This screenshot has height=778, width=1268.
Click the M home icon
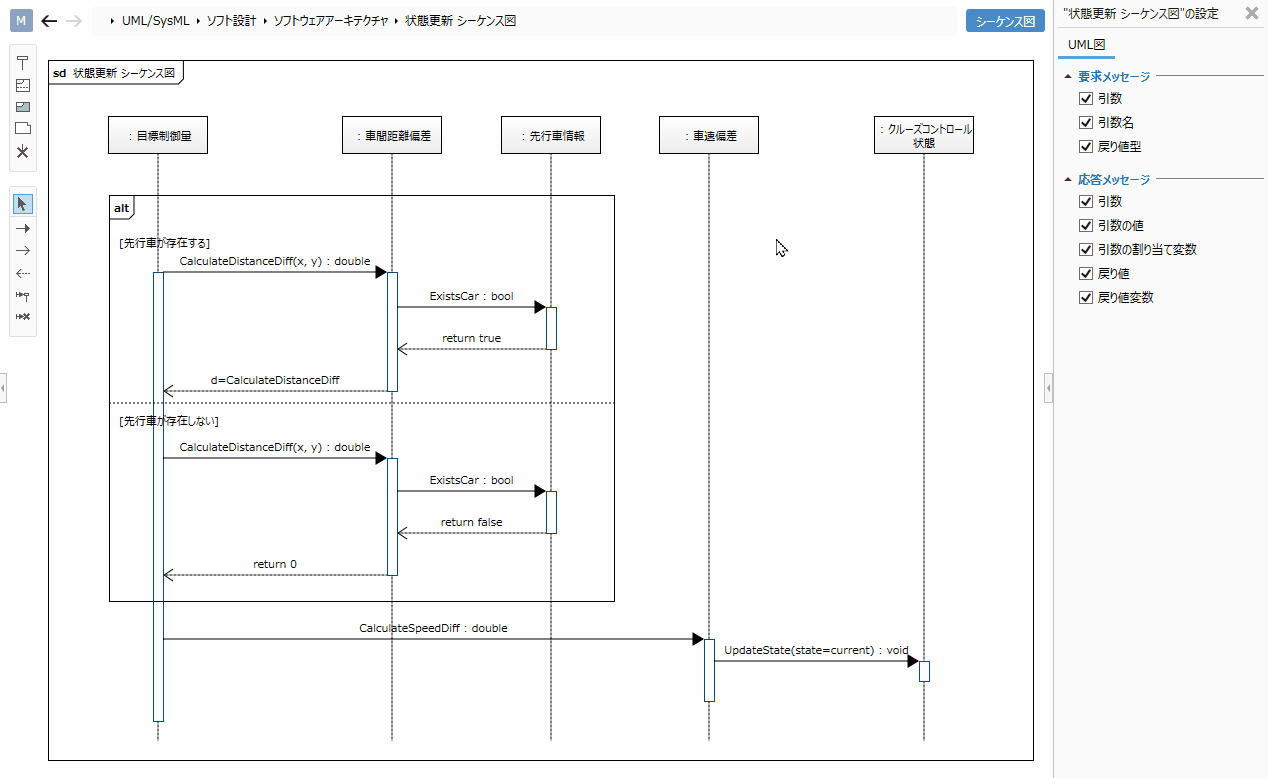click(x=21, y=21)
